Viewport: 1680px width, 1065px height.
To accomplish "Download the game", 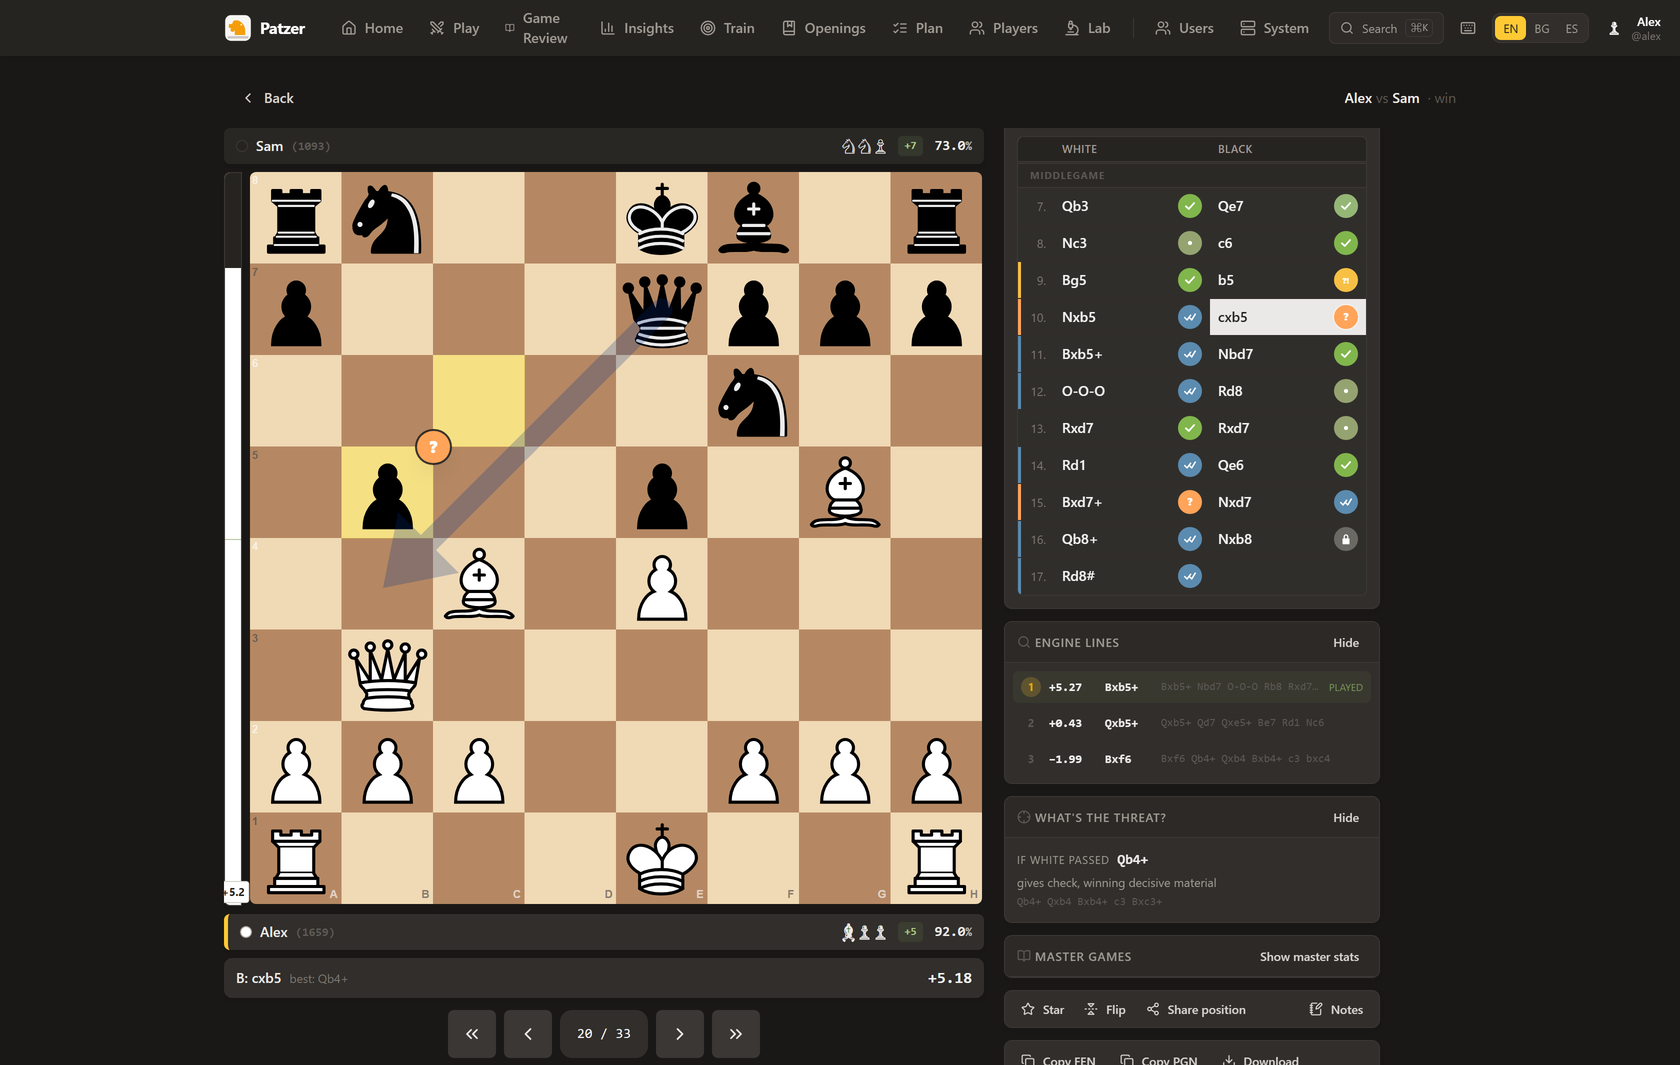I will [1261, 1059].
